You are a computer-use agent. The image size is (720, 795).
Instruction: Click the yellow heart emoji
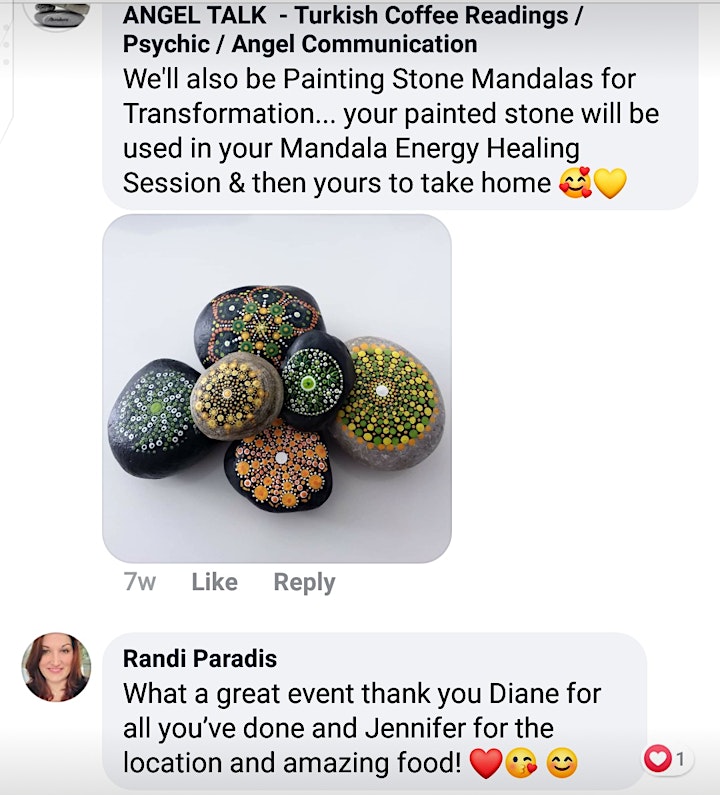click(610, 183)
